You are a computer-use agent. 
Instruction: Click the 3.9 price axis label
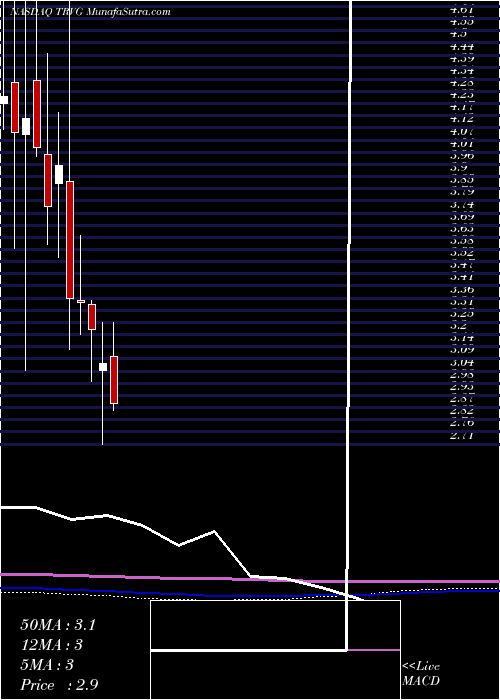[x=459, y=168]
